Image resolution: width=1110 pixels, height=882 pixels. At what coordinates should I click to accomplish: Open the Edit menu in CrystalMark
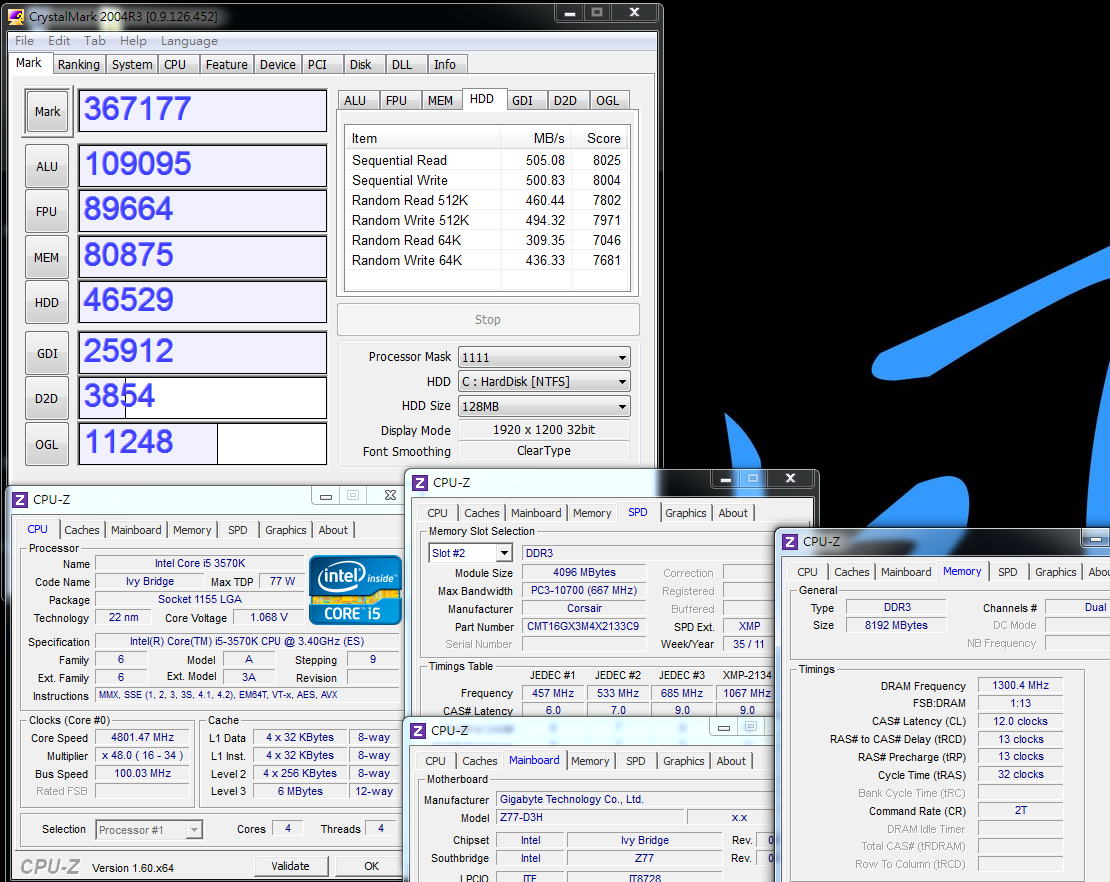click(x=59, y=40)
